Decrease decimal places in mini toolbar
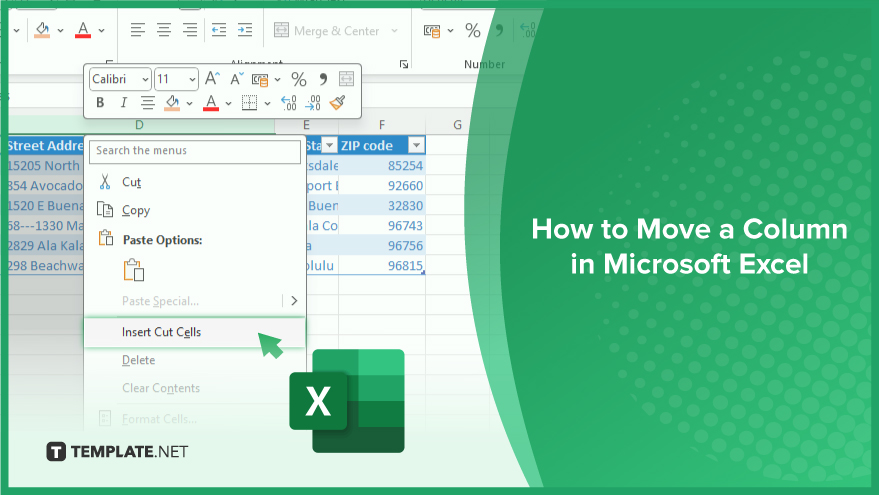Image resolution: width=879 pixels, height=495 pixels. tap(313, 103)
